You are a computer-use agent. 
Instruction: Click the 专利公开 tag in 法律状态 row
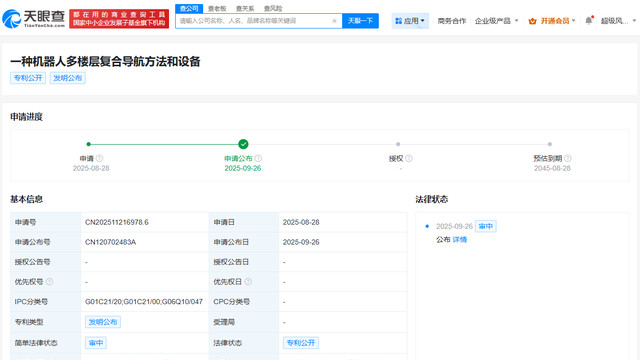301,343
